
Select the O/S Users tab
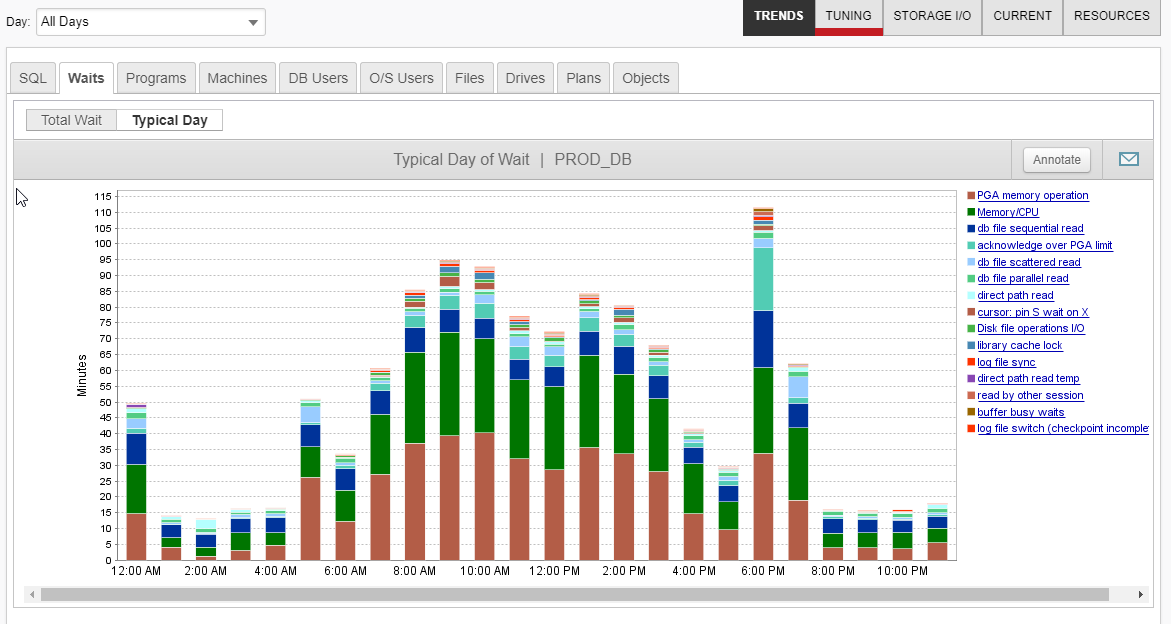(x=401, y=78)
